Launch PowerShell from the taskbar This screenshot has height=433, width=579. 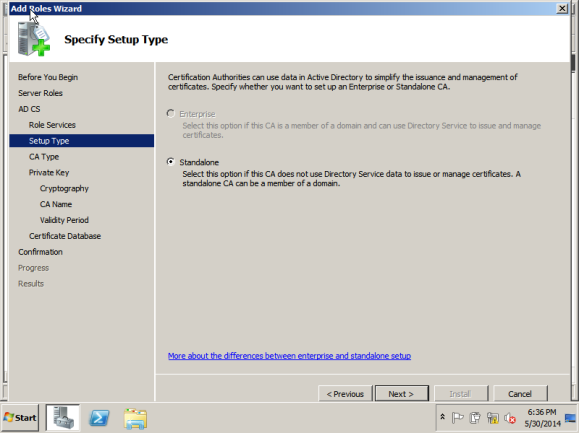click(x=99, y=418)
